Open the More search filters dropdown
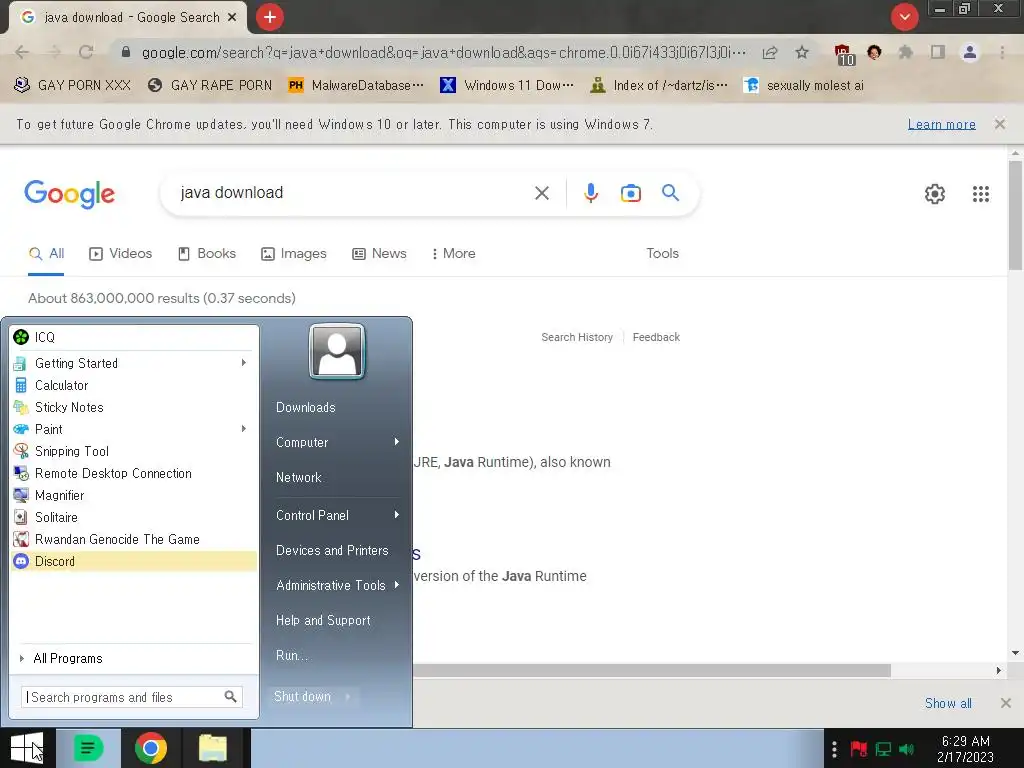The height and width of the screenshot is (768, 1024). tap(454, 253)
